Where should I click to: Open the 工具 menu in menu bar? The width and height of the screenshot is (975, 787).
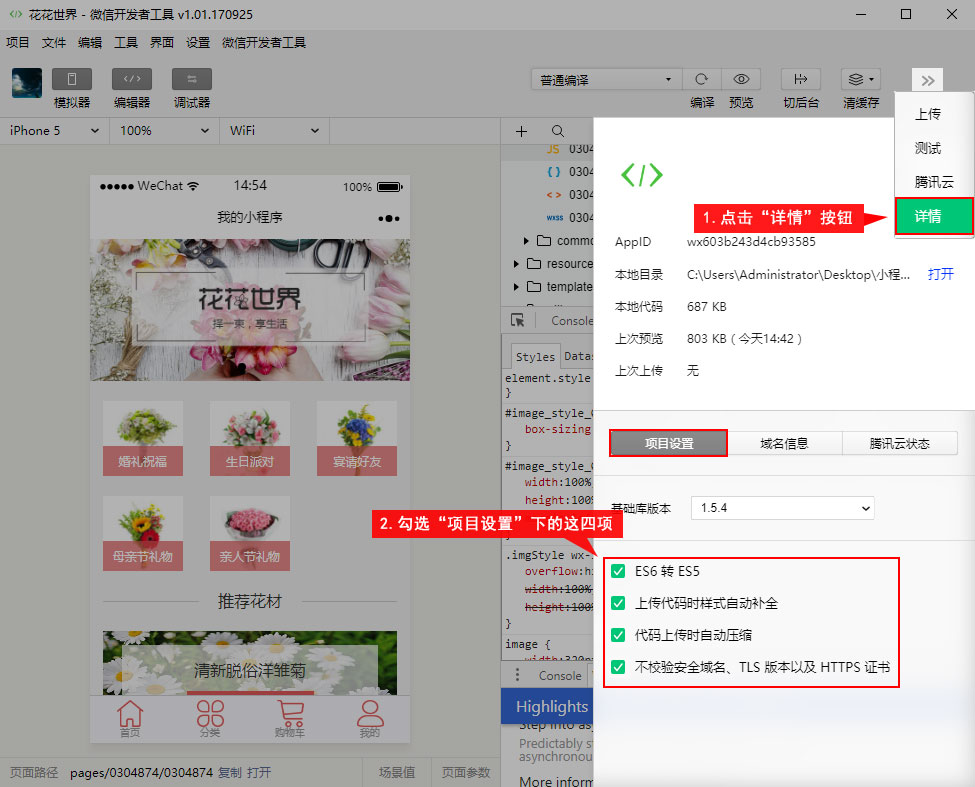(x=126, y=43)
